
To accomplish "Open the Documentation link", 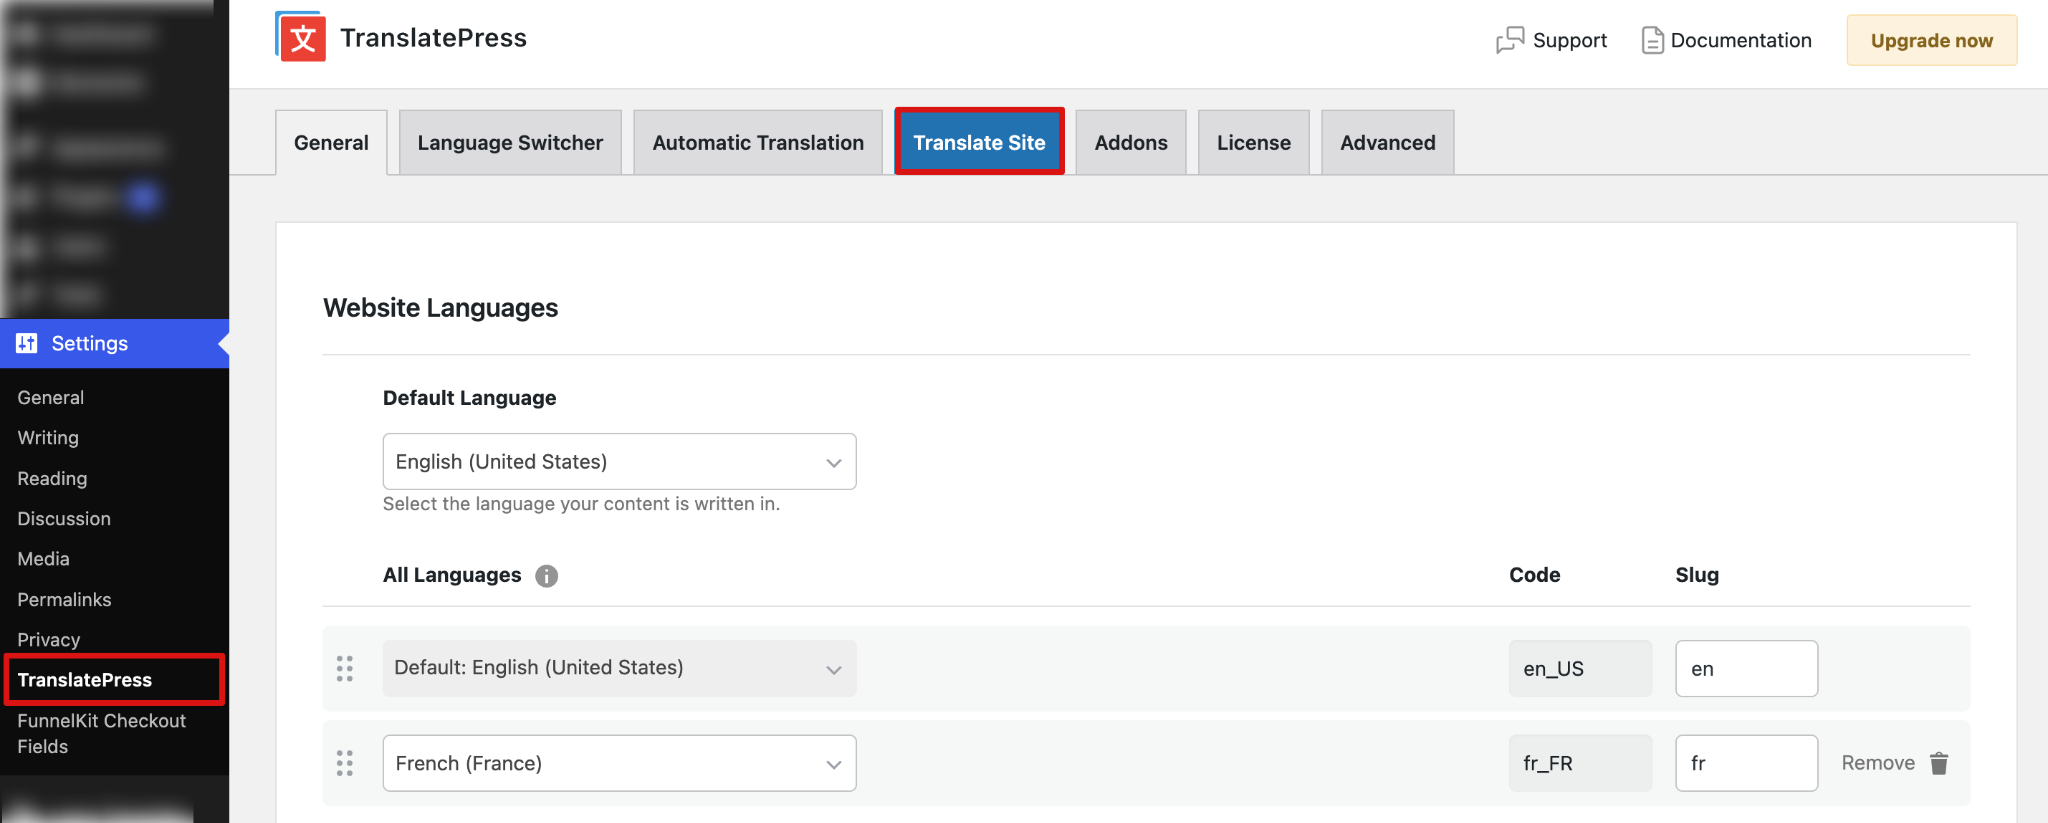I will (1727, 40).
